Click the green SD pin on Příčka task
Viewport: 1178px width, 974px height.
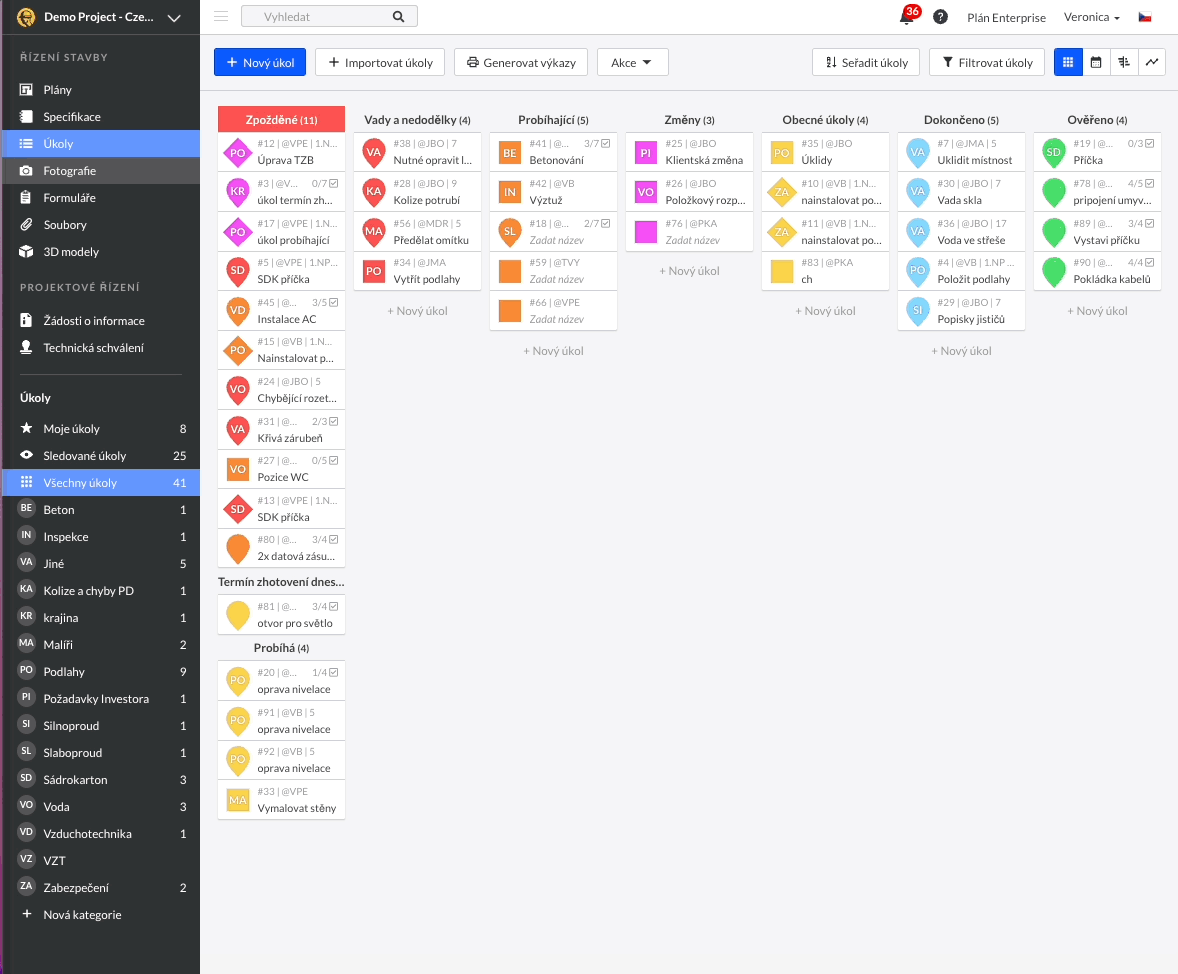pos(1053,152)
